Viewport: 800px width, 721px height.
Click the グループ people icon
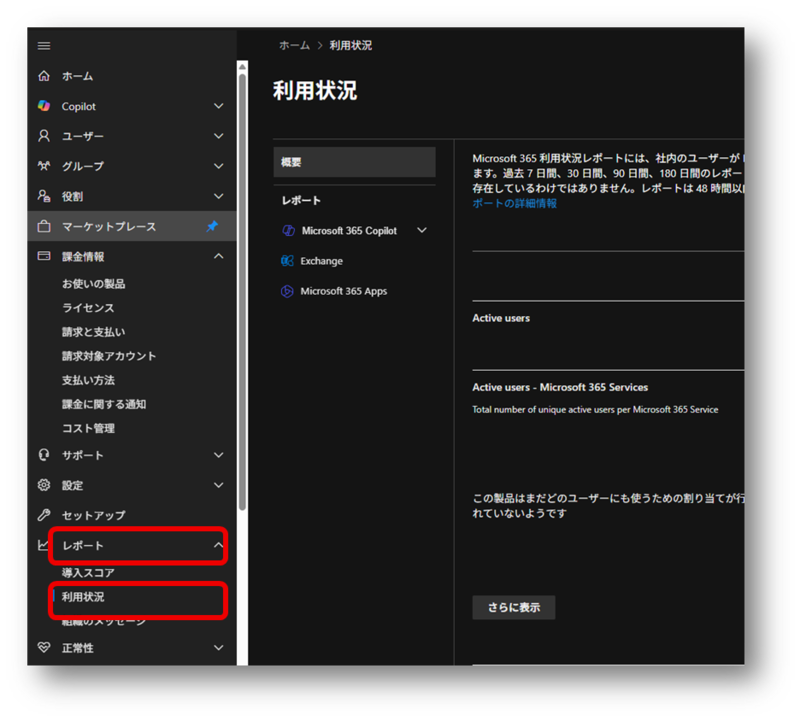[x=44, y=166]
